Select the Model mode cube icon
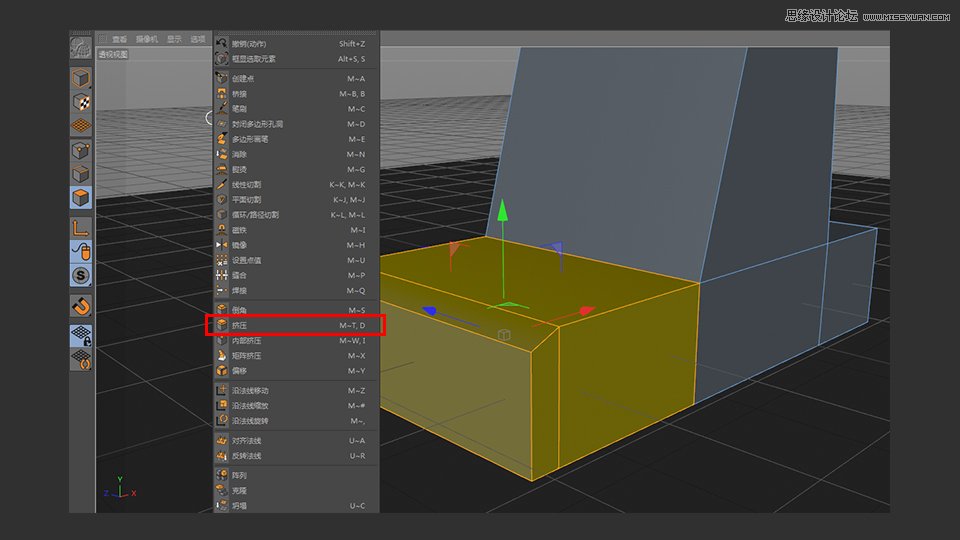Viewport: 960px width, 540px height. click(x=82, y=79)
